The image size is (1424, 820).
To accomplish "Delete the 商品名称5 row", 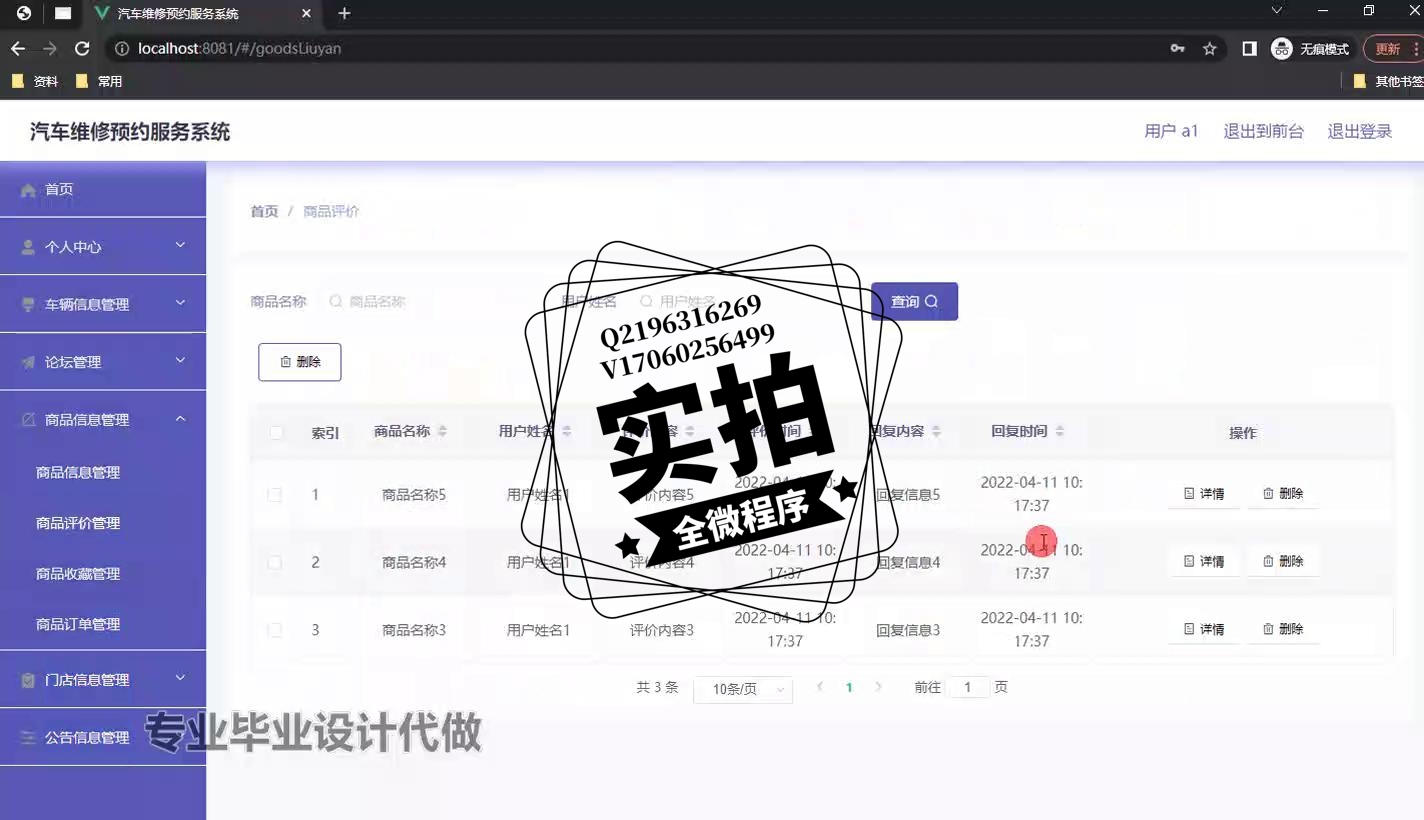I will (x=1283, y=494).
